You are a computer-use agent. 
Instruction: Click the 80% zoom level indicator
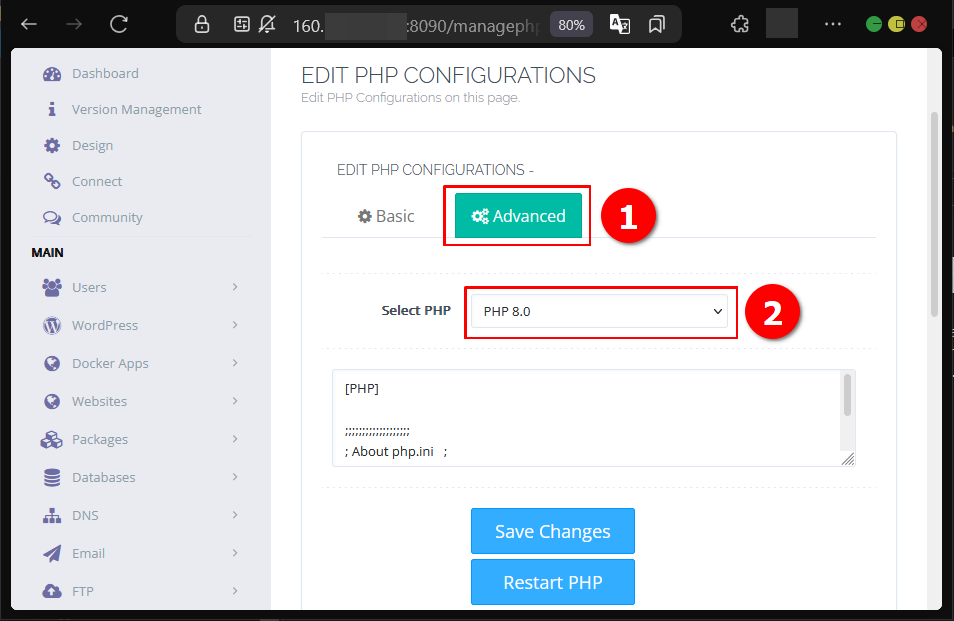pyautogui.click(x=571, y=25)
